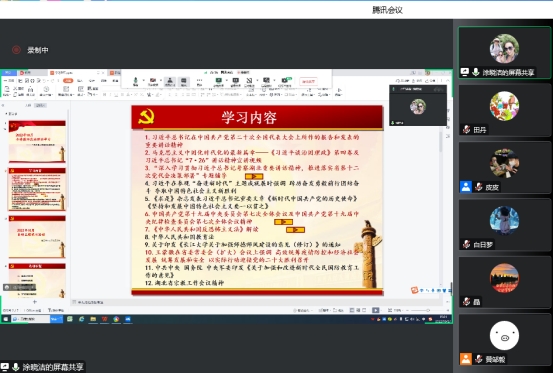
Task: Select the third slide thumbnail
Action: point(37,237)
